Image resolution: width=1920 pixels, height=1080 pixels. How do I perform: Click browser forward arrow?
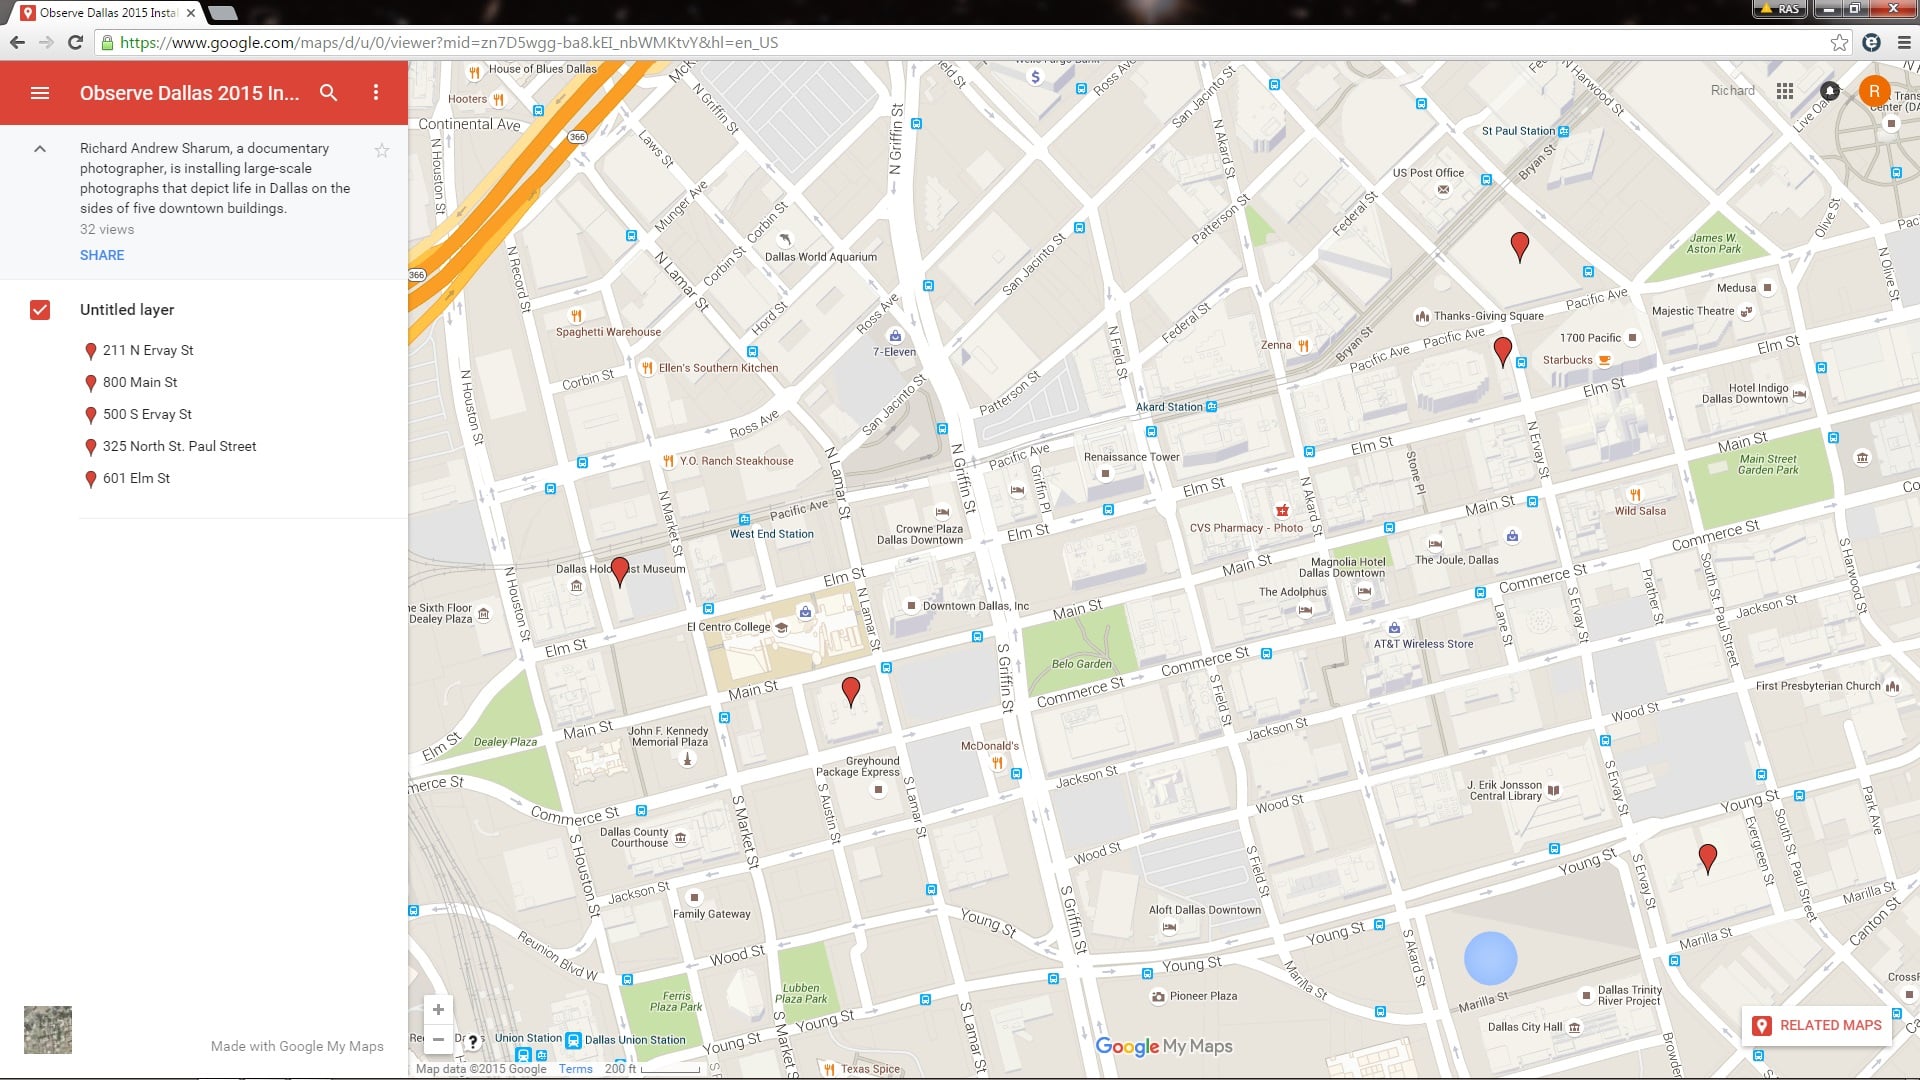coord(46,42)
